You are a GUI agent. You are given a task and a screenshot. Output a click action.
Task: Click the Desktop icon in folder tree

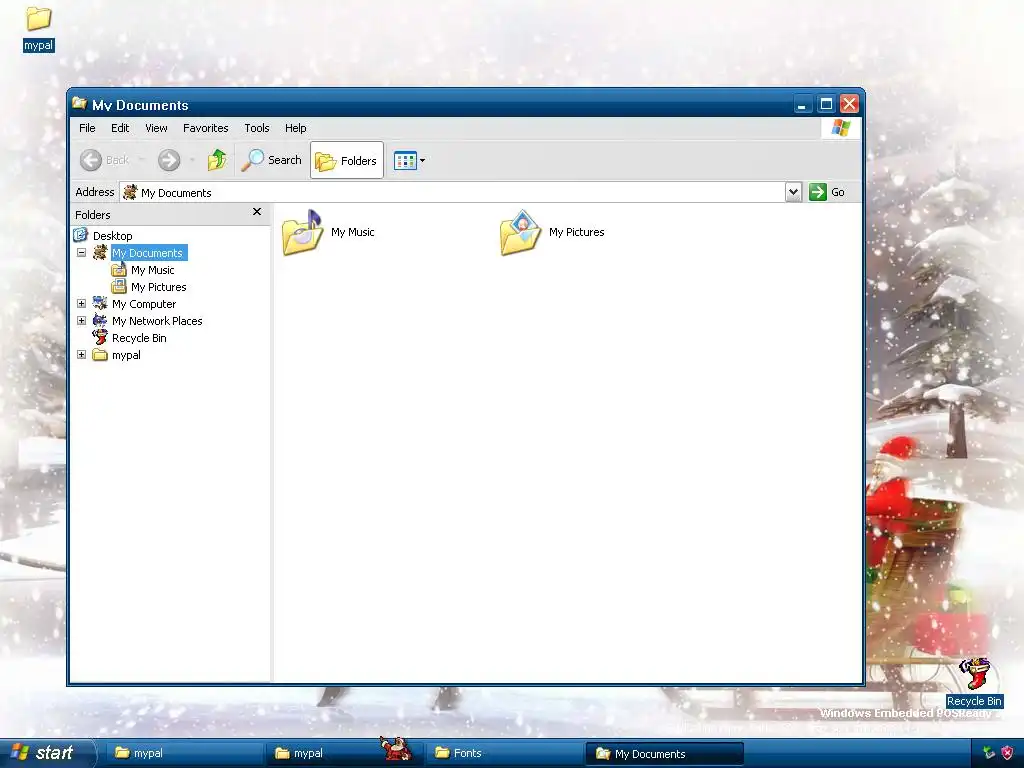pyautogui.click(x=80, y=234)
